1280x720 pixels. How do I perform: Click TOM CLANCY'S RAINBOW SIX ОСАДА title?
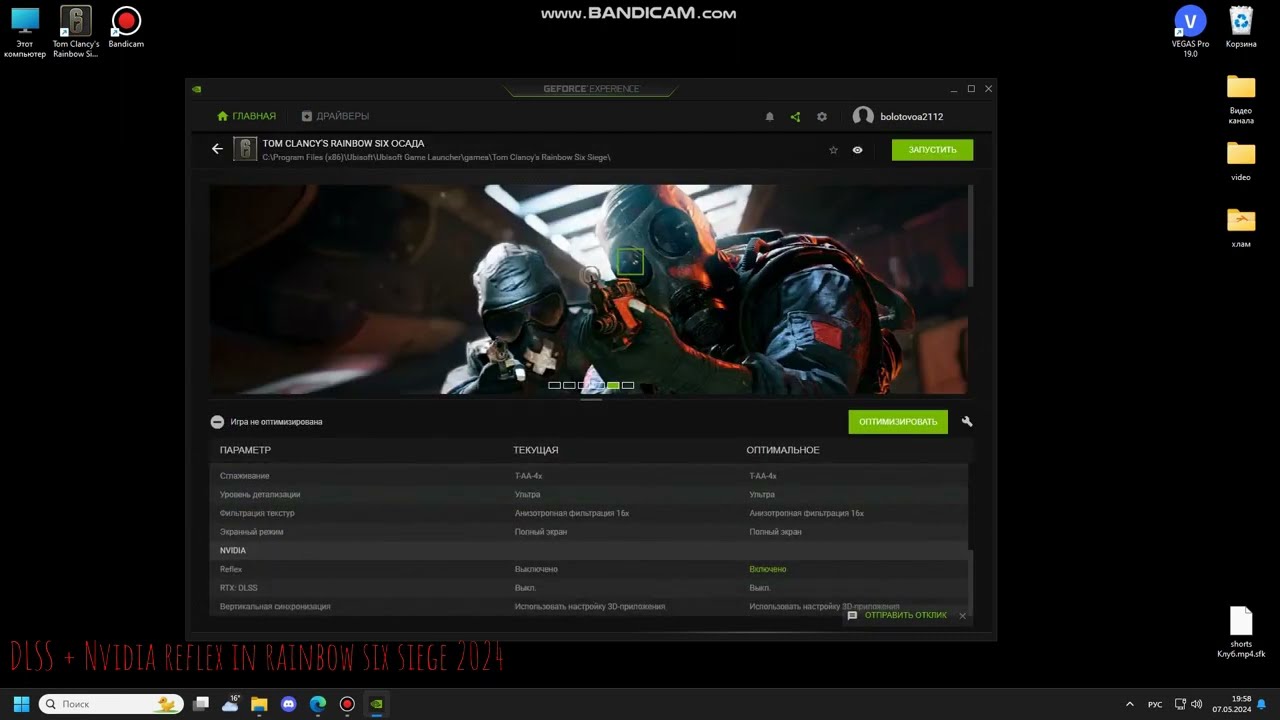pos(343,143)
